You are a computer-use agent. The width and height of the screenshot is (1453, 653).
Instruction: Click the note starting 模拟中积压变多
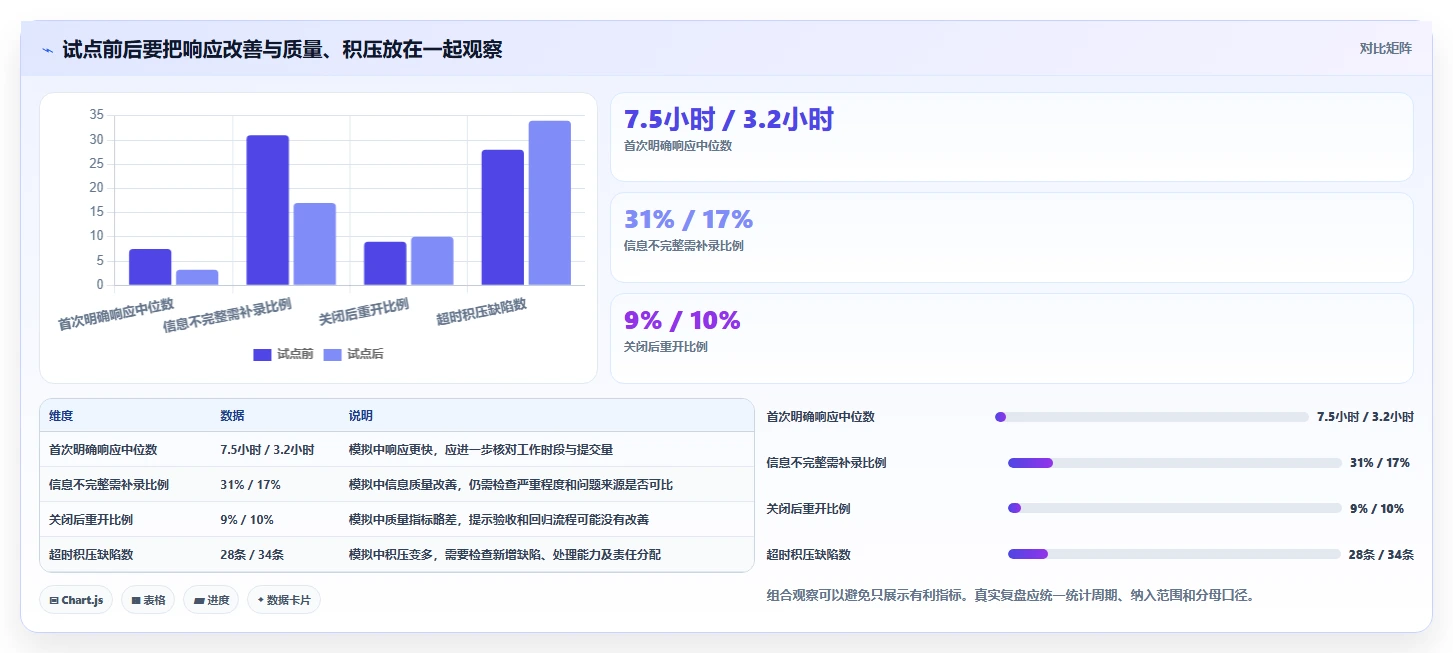tap(505, 555)
